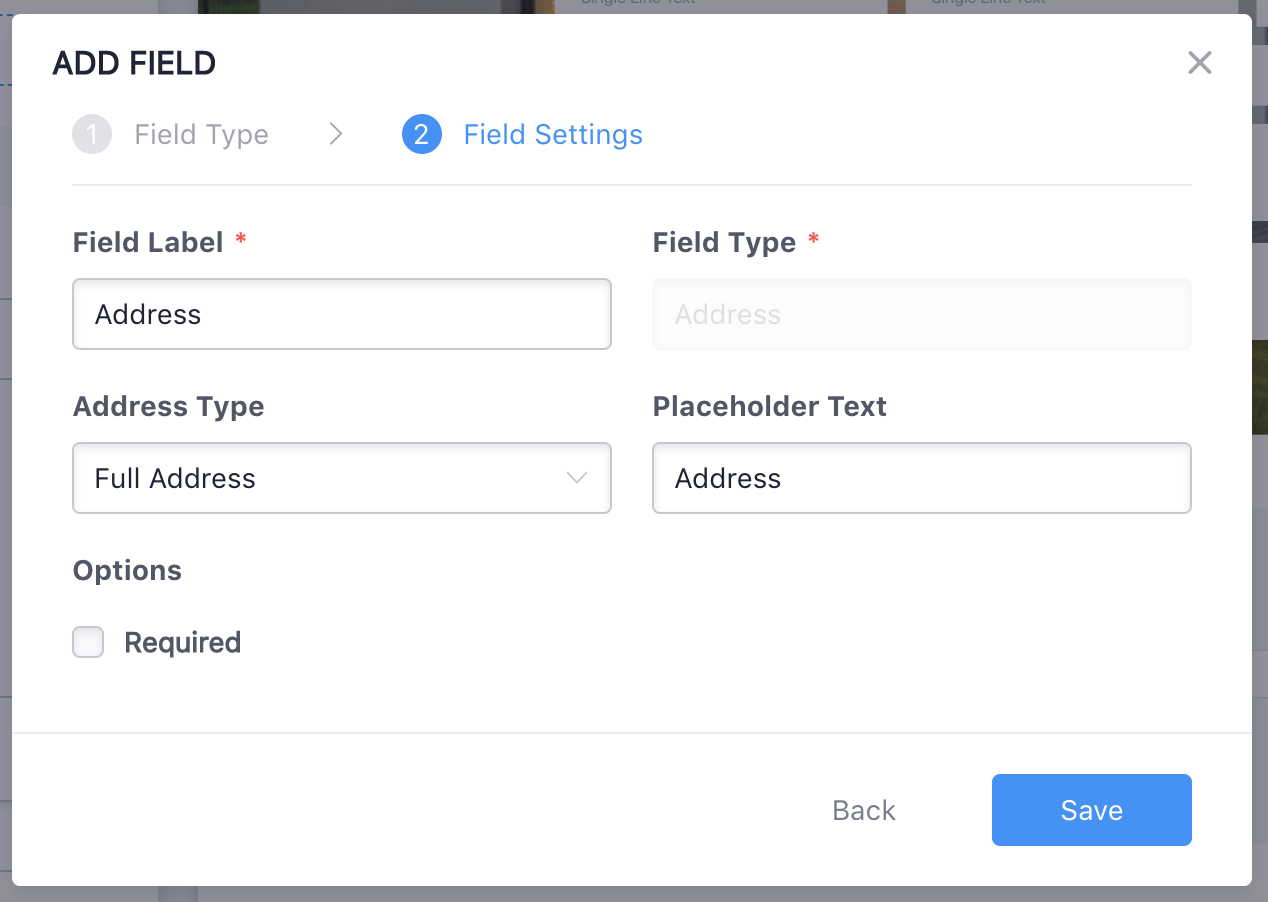Viewport: 1268px width, 902px height.
Task: Enable the Required checkbox
Action: coord(88,642)
